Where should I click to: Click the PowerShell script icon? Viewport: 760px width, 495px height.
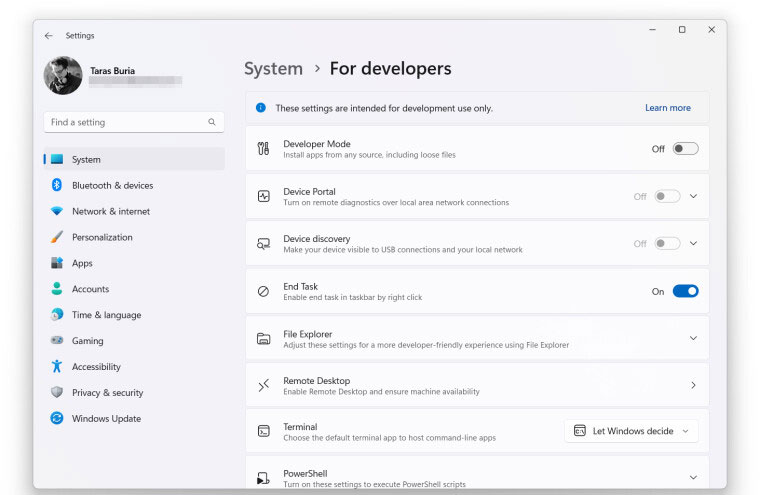pos(263,479)
